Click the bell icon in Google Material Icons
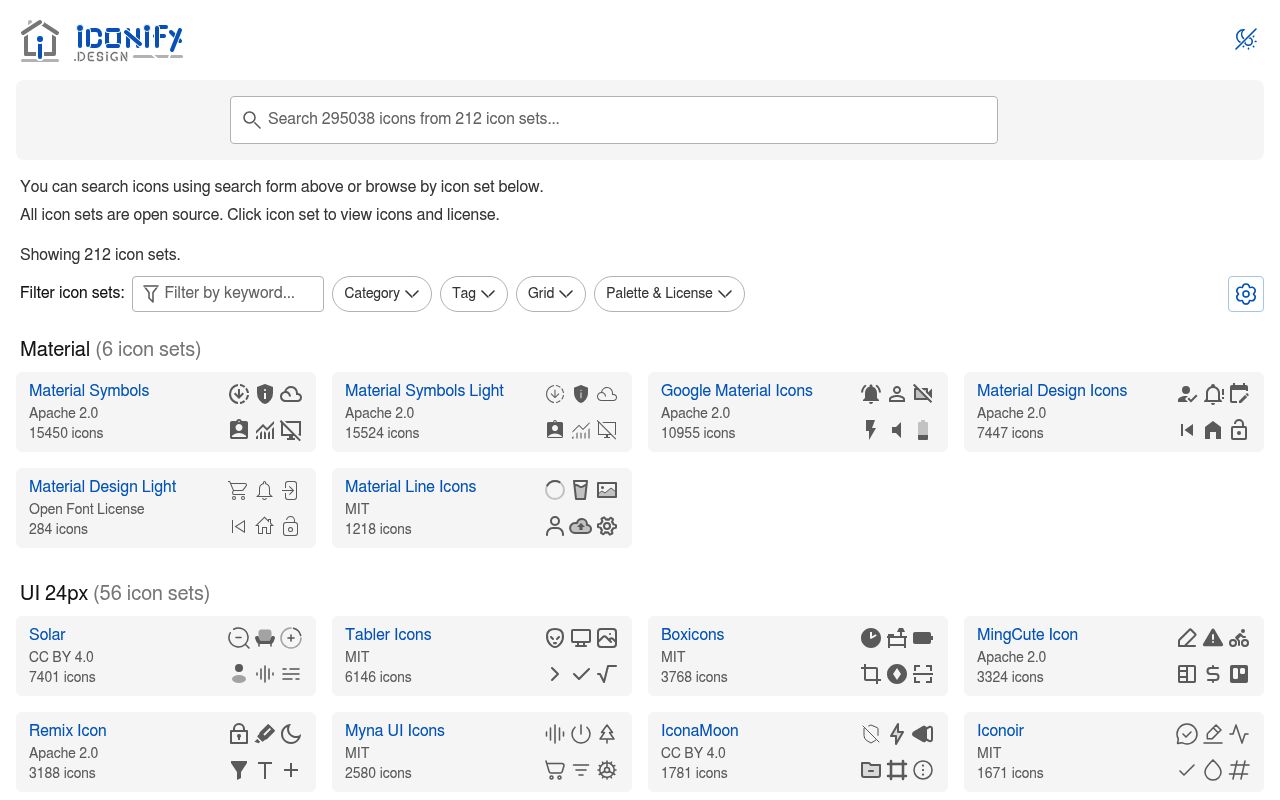Viewport: 1280px width, 800px height. tap(871, 394)
